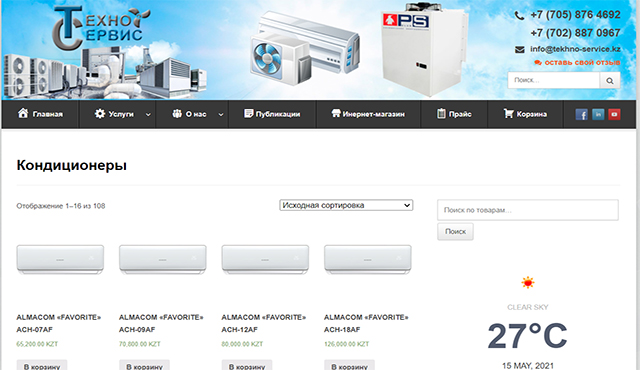This screenshot has height=370, width=640.
Task: Open the Публикации menu item
Action: [x=272, y=114]
